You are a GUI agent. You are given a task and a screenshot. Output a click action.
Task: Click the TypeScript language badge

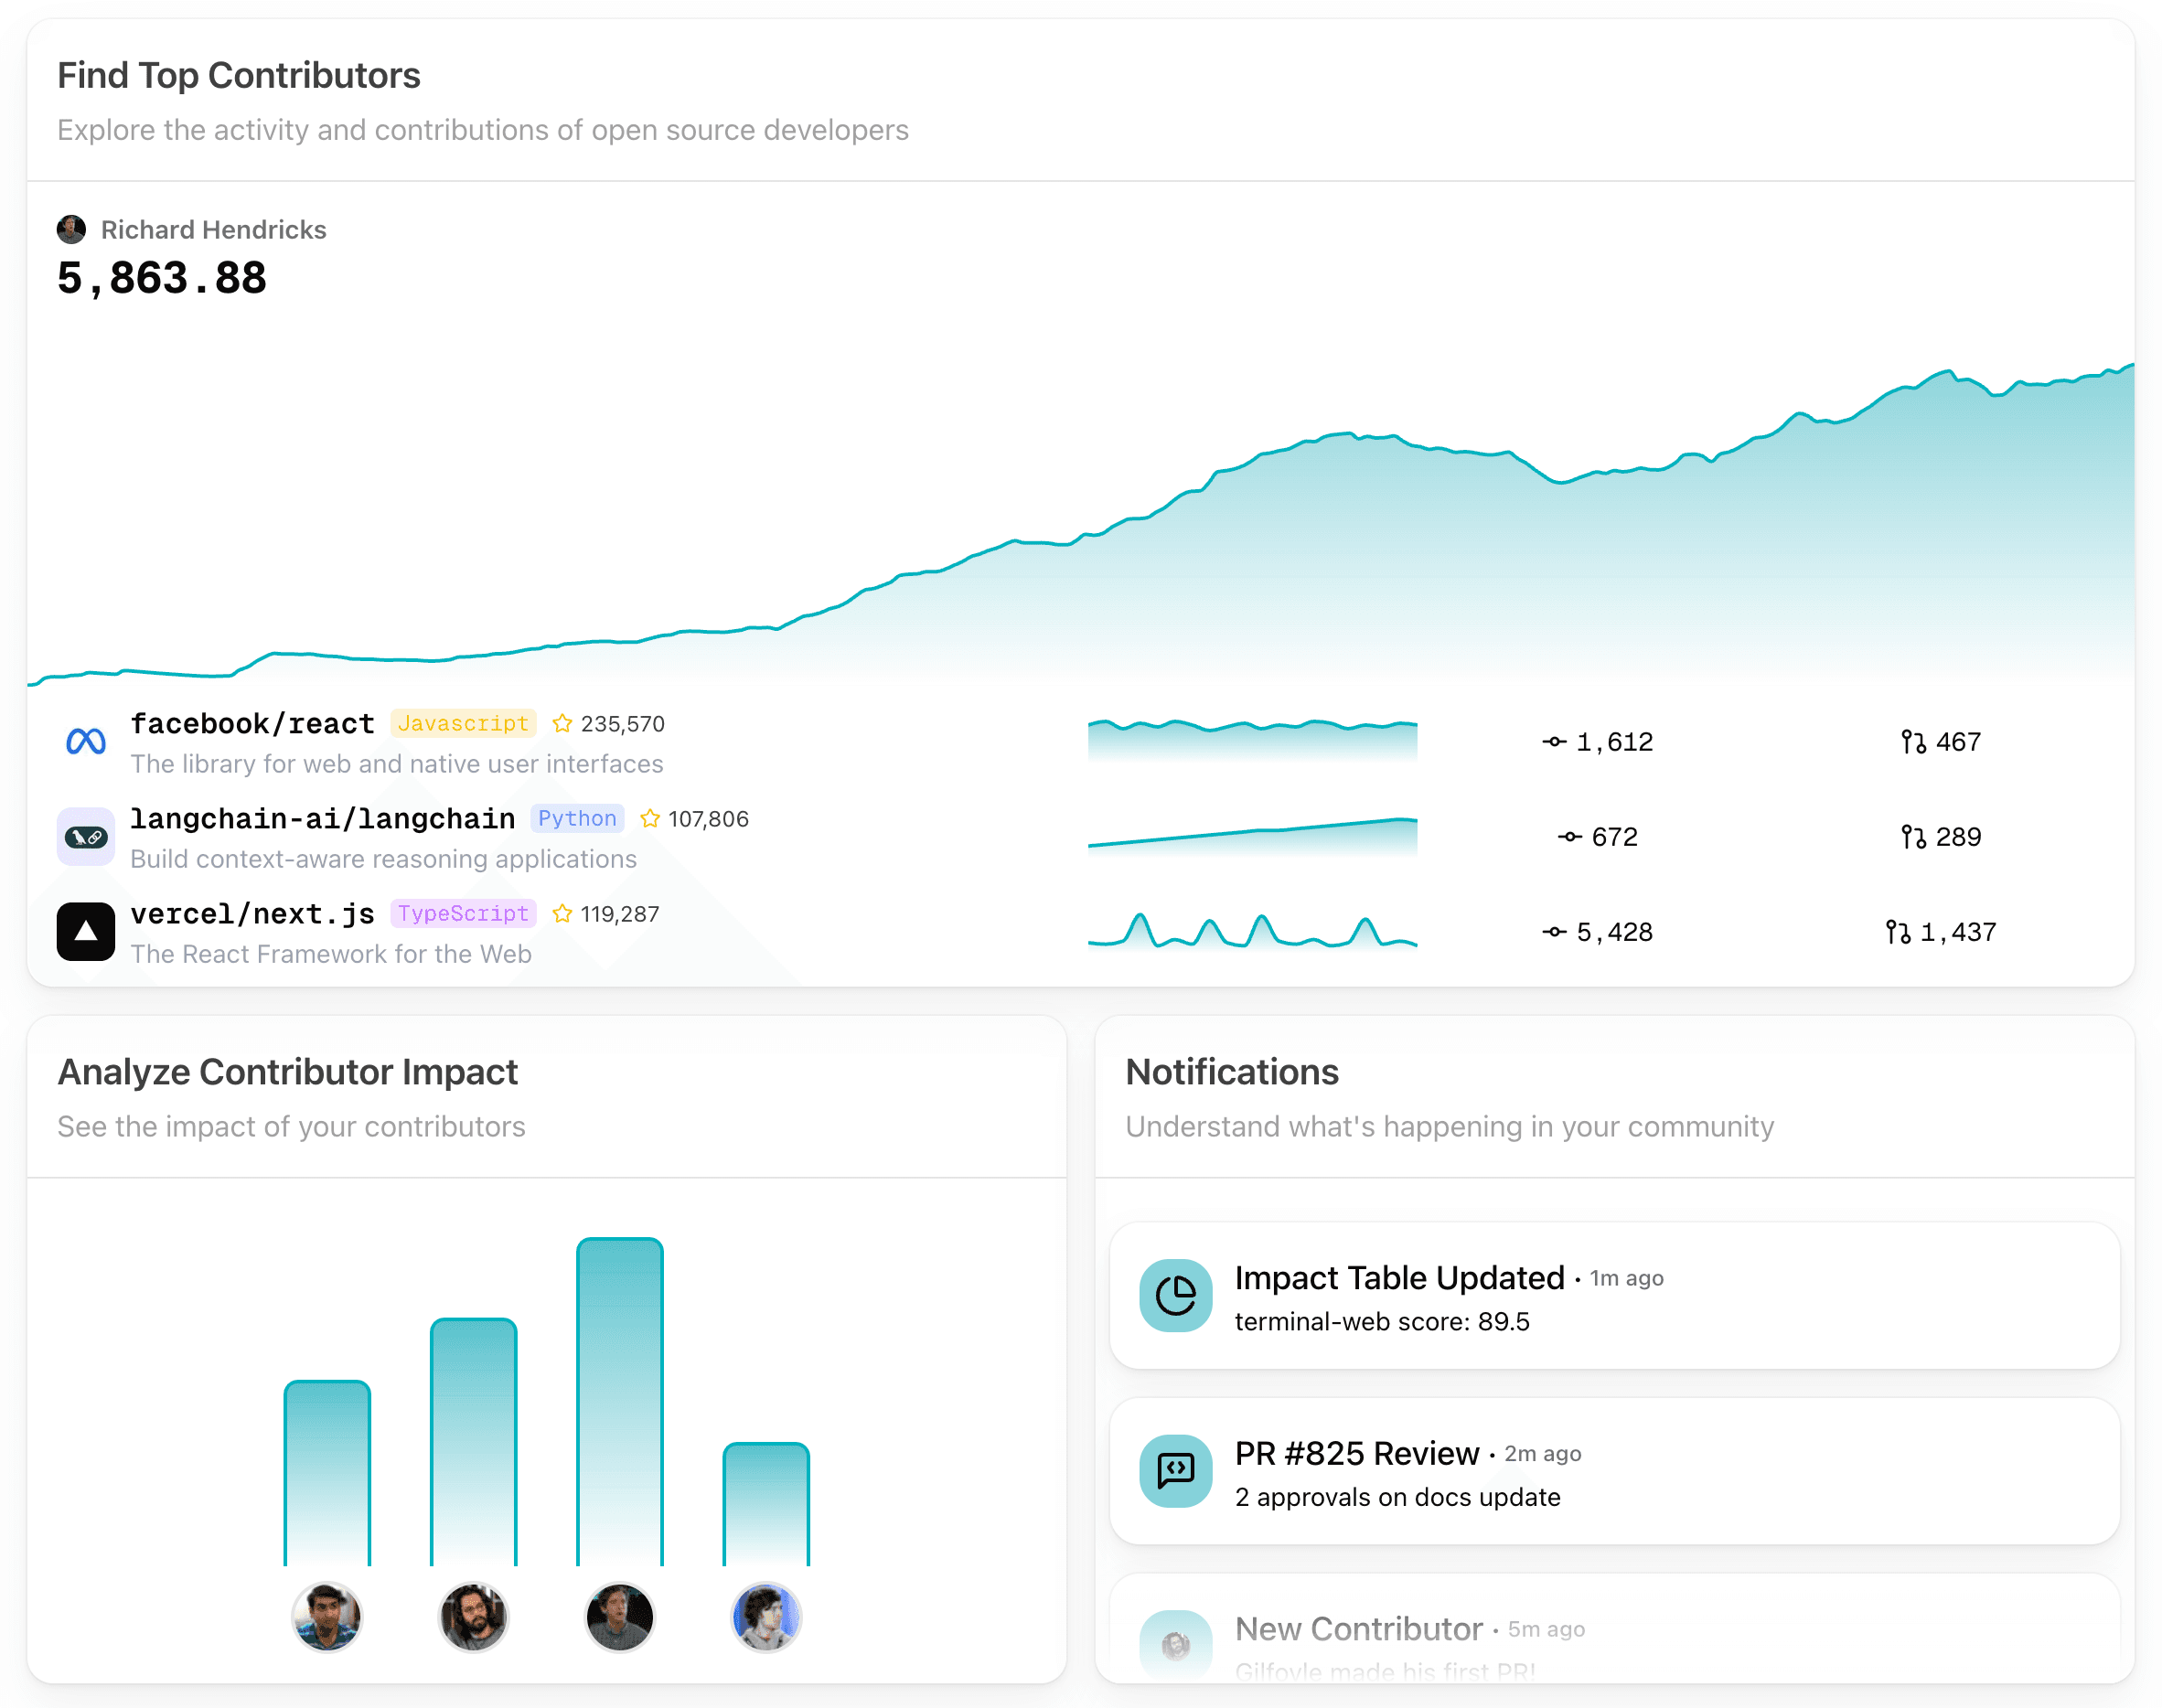coord(463,914)
